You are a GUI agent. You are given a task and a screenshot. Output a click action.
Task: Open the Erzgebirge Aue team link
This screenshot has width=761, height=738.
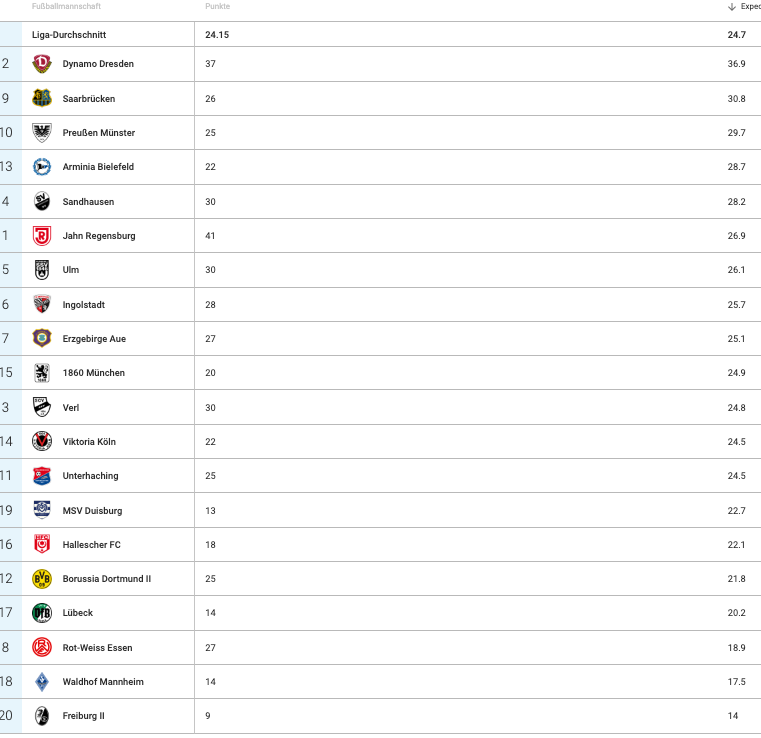pyautogui.click(x=94, y=339)
